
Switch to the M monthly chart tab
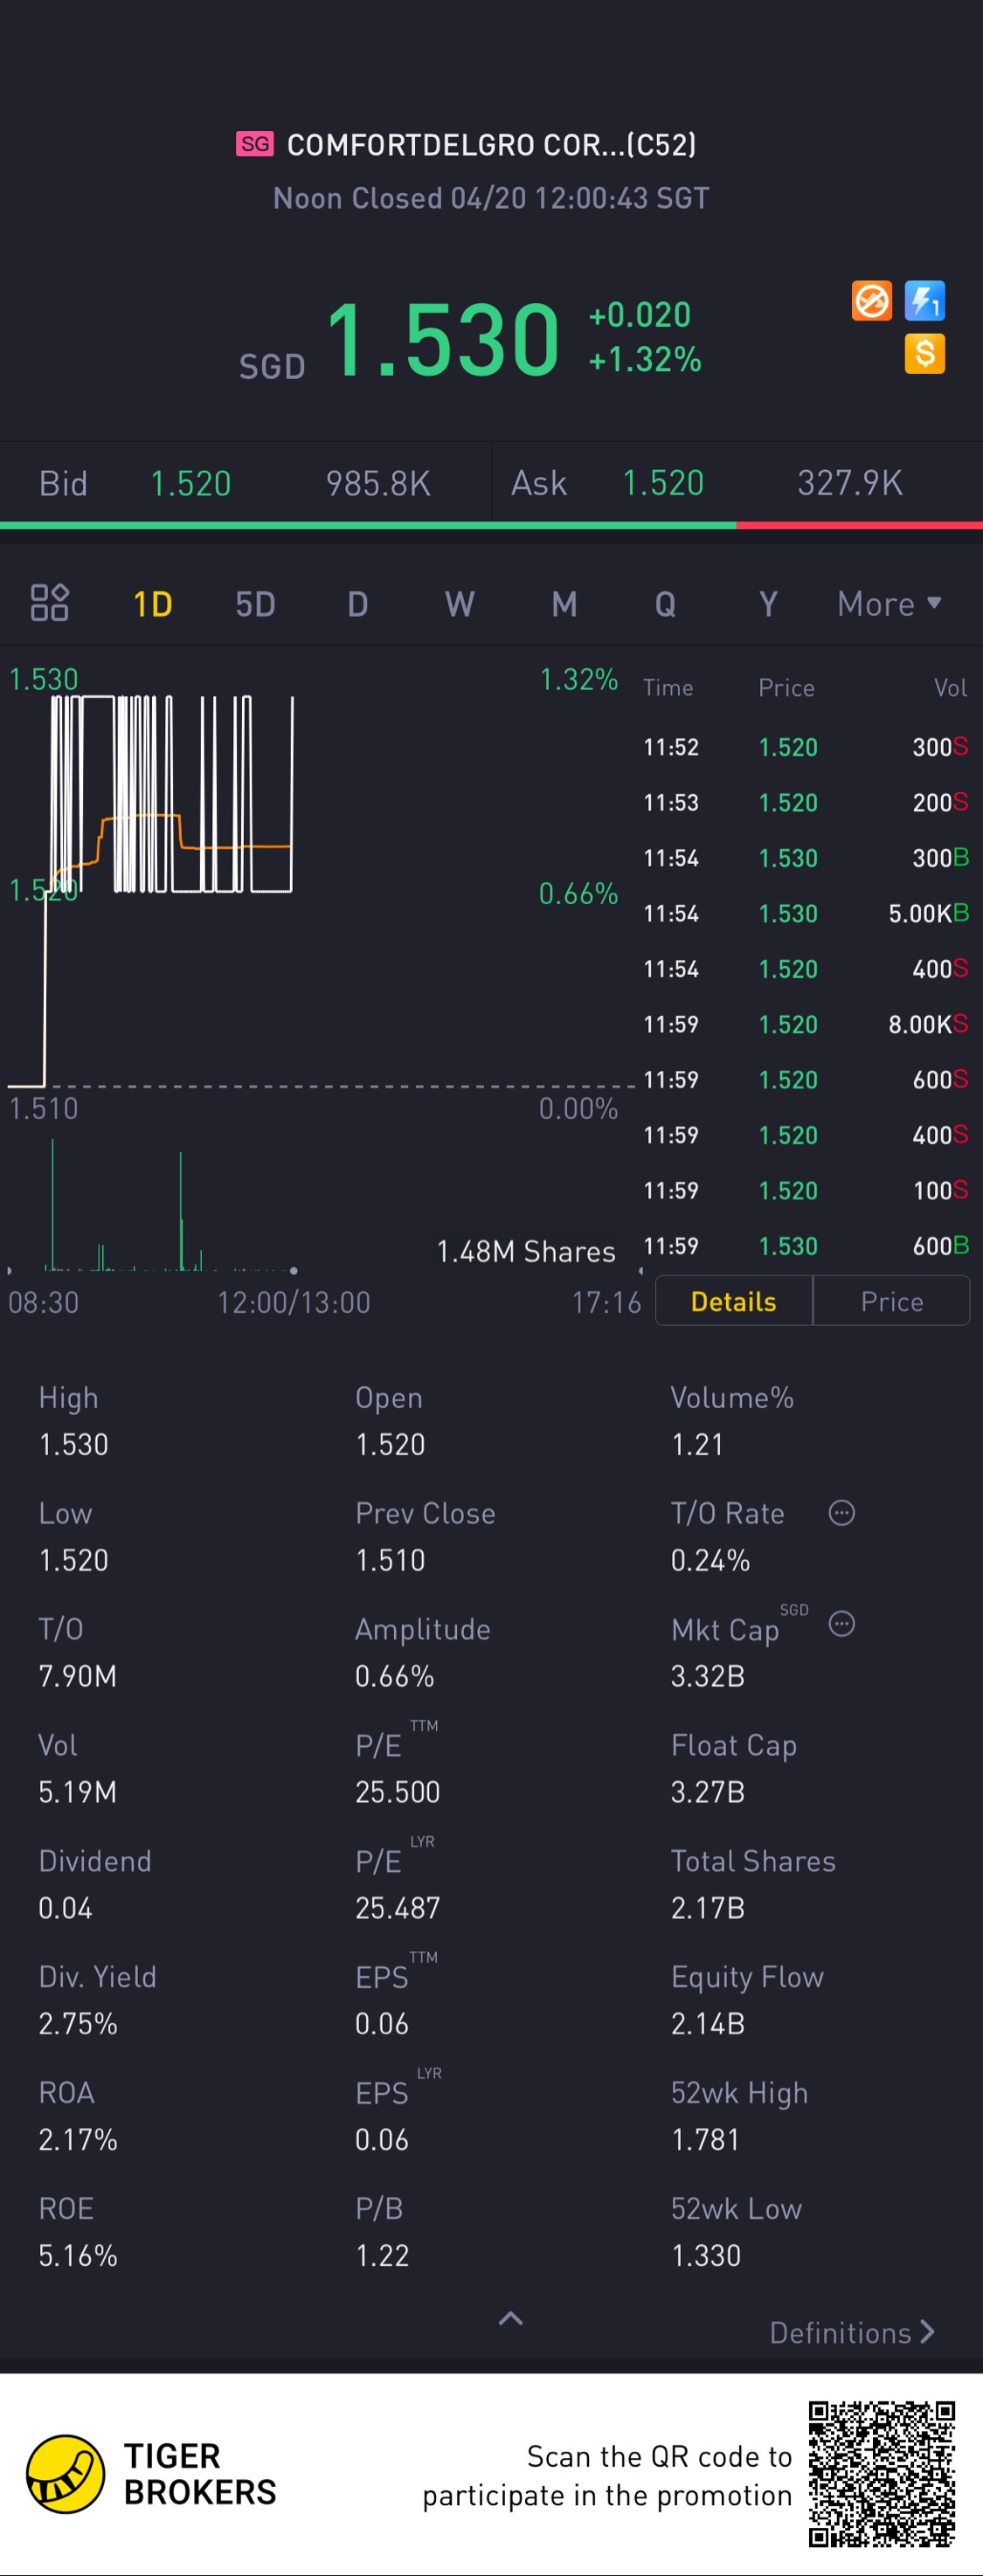[x=564, y=604]
